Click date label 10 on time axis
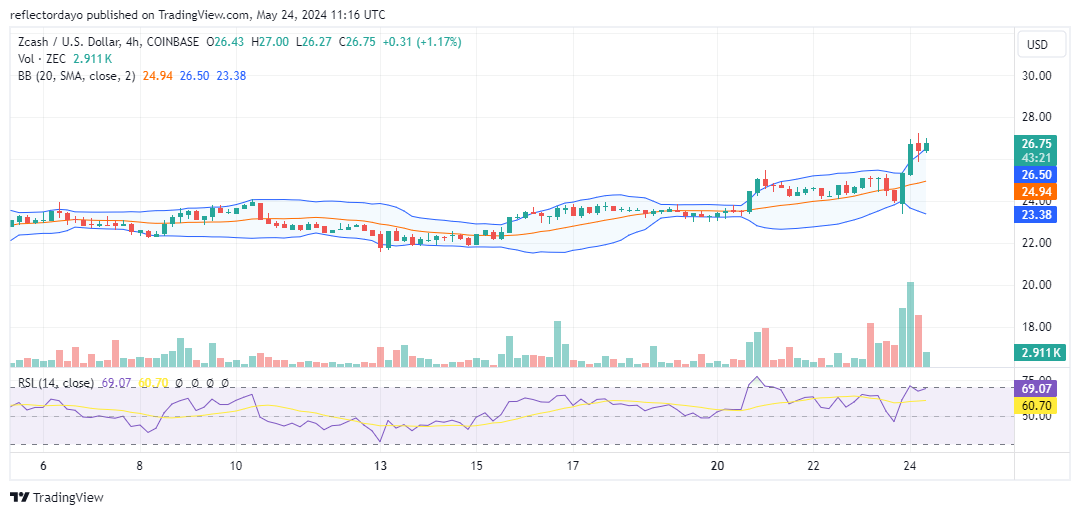 [x=236, y=466]
